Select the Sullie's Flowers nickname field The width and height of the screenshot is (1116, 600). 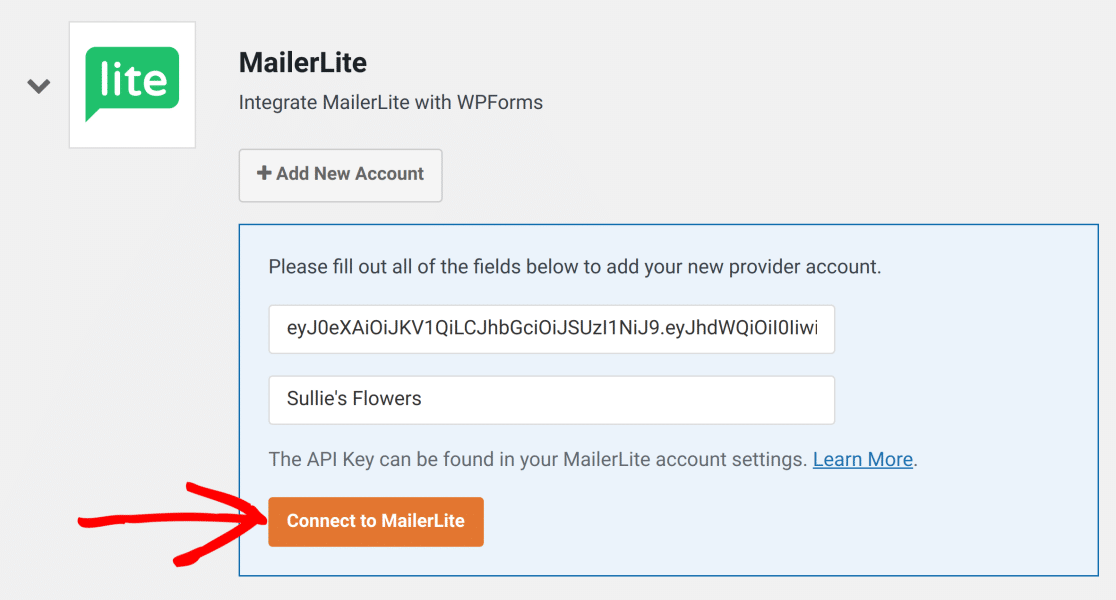[x=551, y=399]
